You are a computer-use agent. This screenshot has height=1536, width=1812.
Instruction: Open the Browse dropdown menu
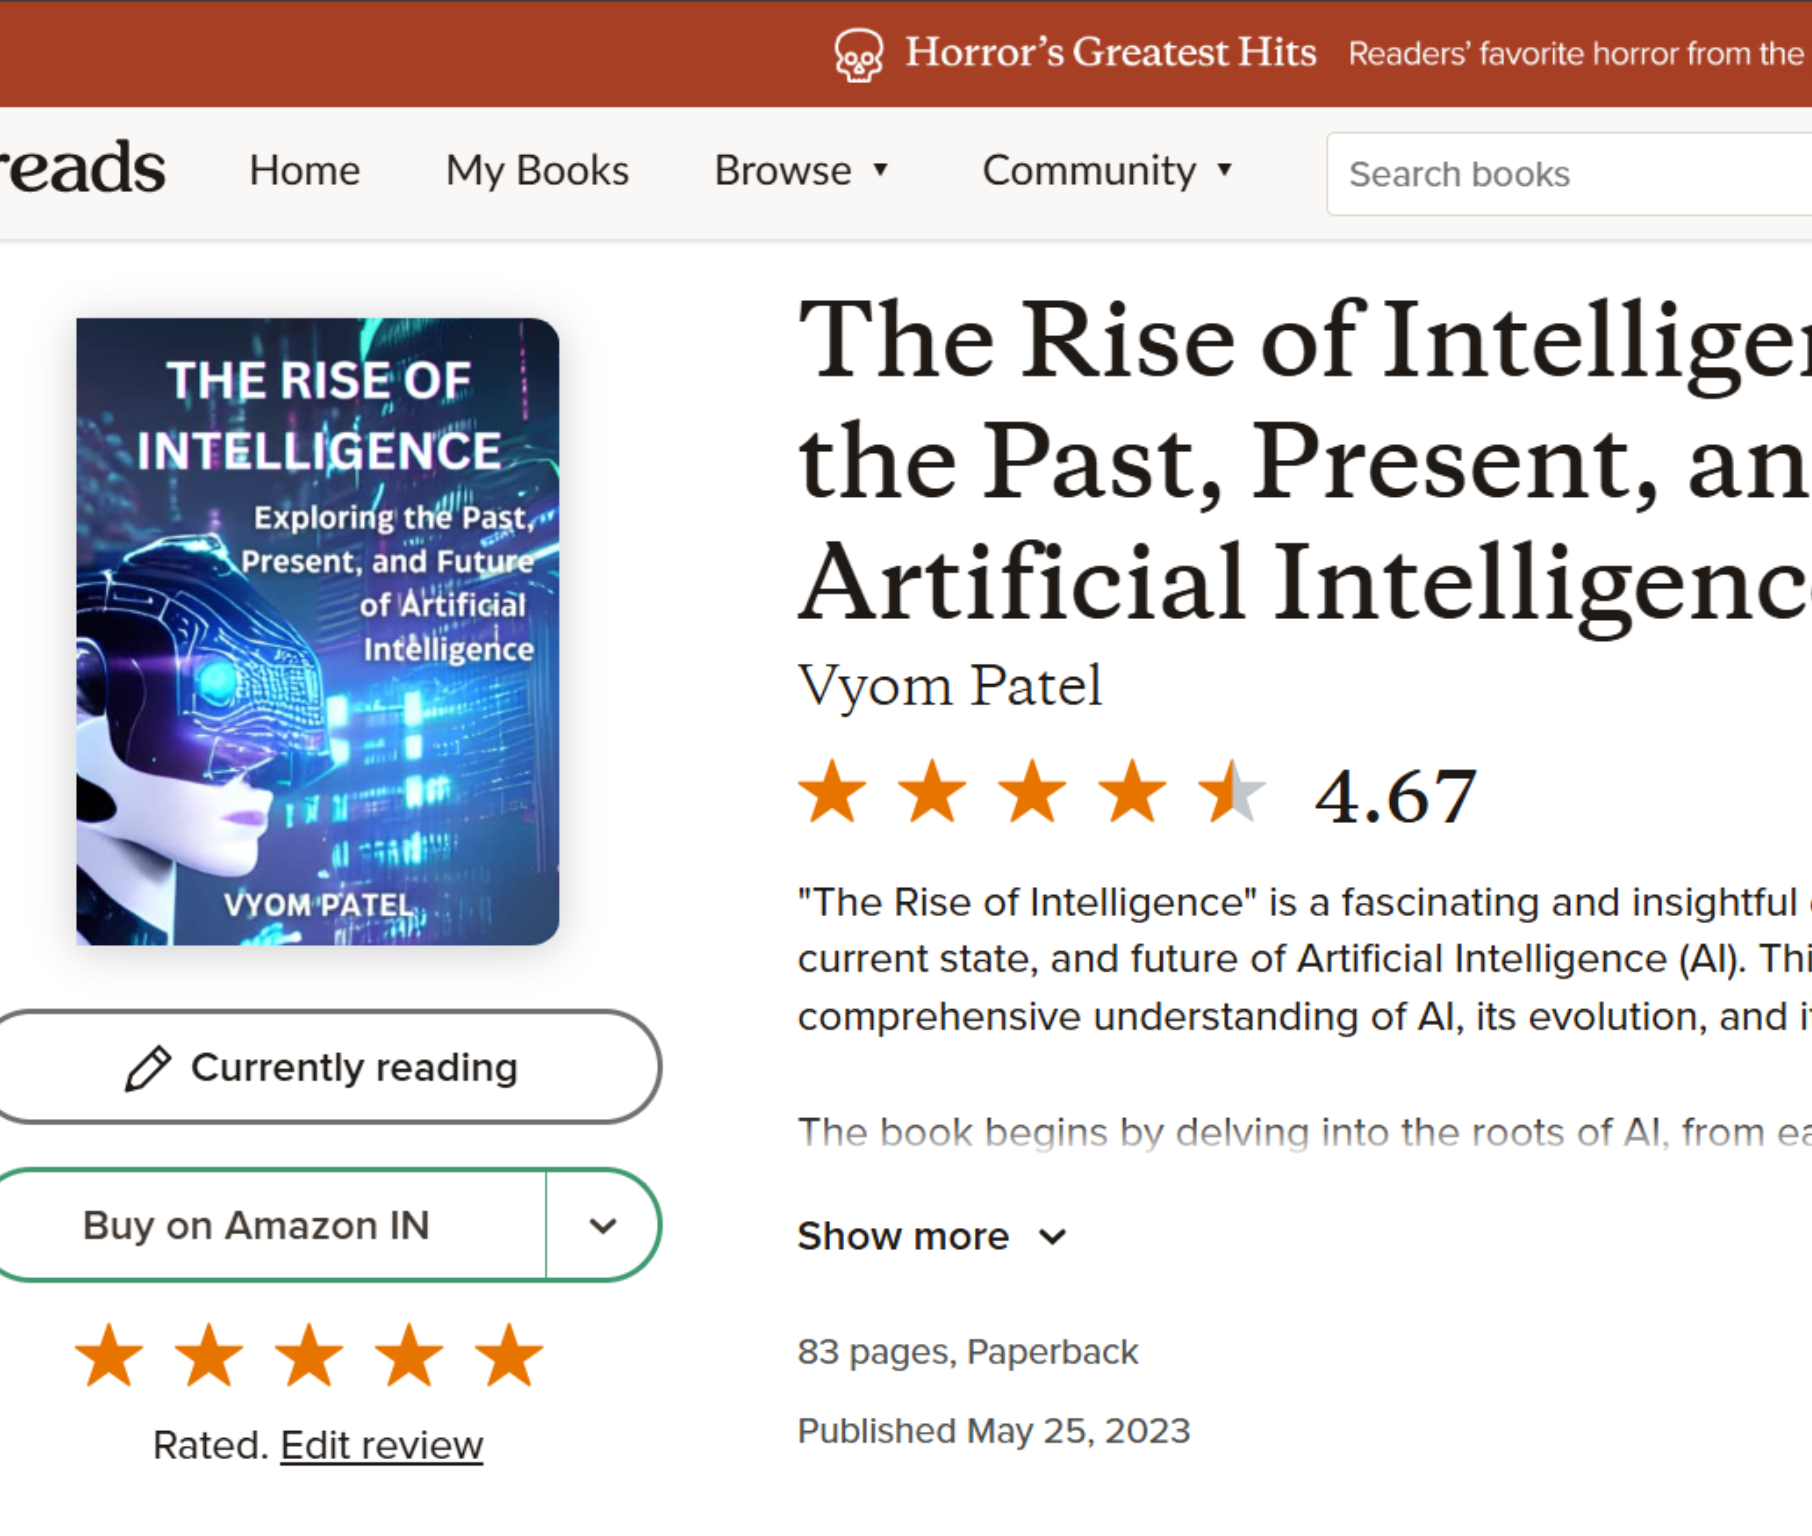[801, 171]
